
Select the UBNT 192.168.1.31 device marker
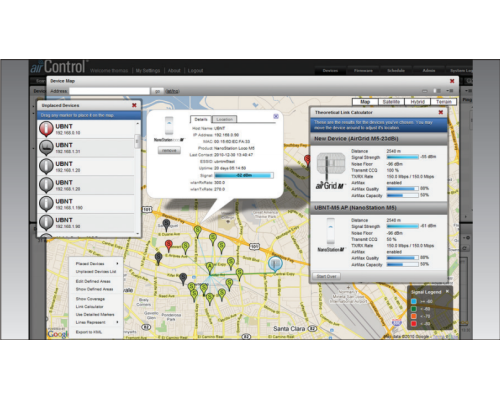46,148
